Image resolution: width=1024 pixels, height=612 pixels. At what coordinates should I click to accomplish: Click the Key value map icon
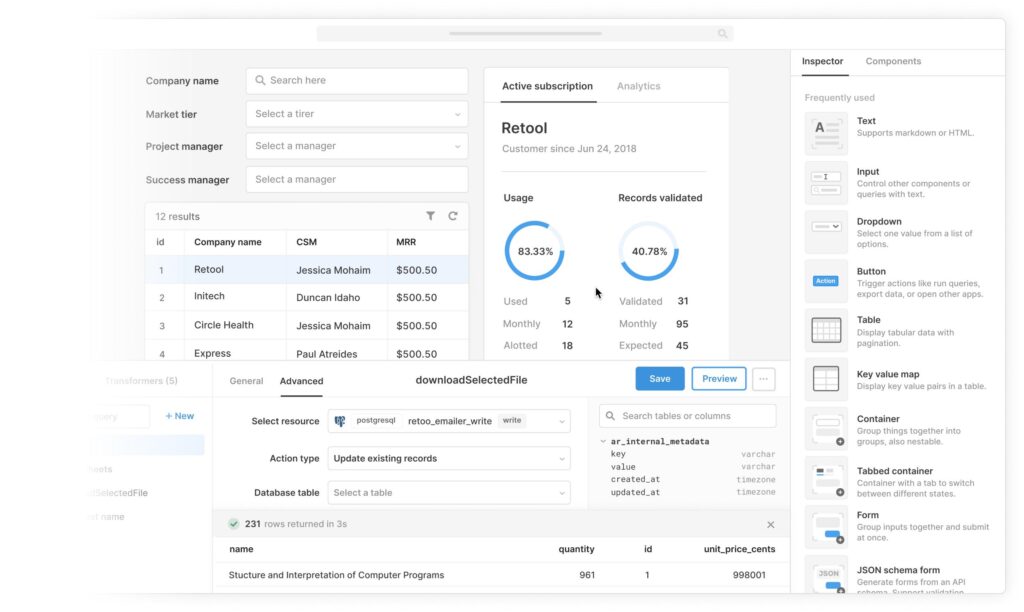tap(825, 380)
